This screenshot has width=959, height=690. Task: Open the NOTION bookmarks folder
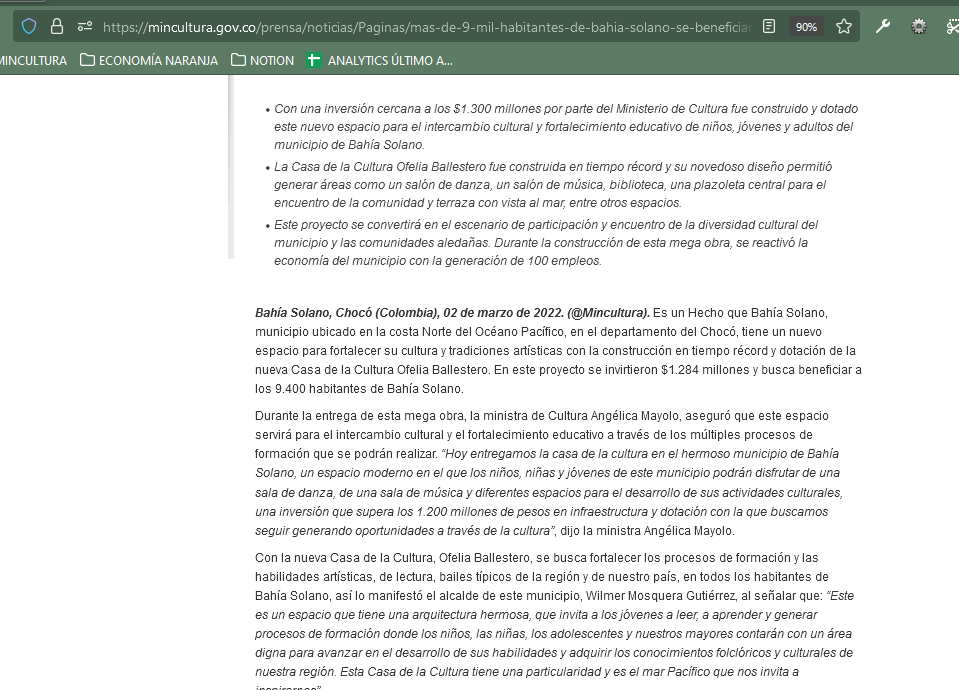pyautogui.click(x=263, y=61)
